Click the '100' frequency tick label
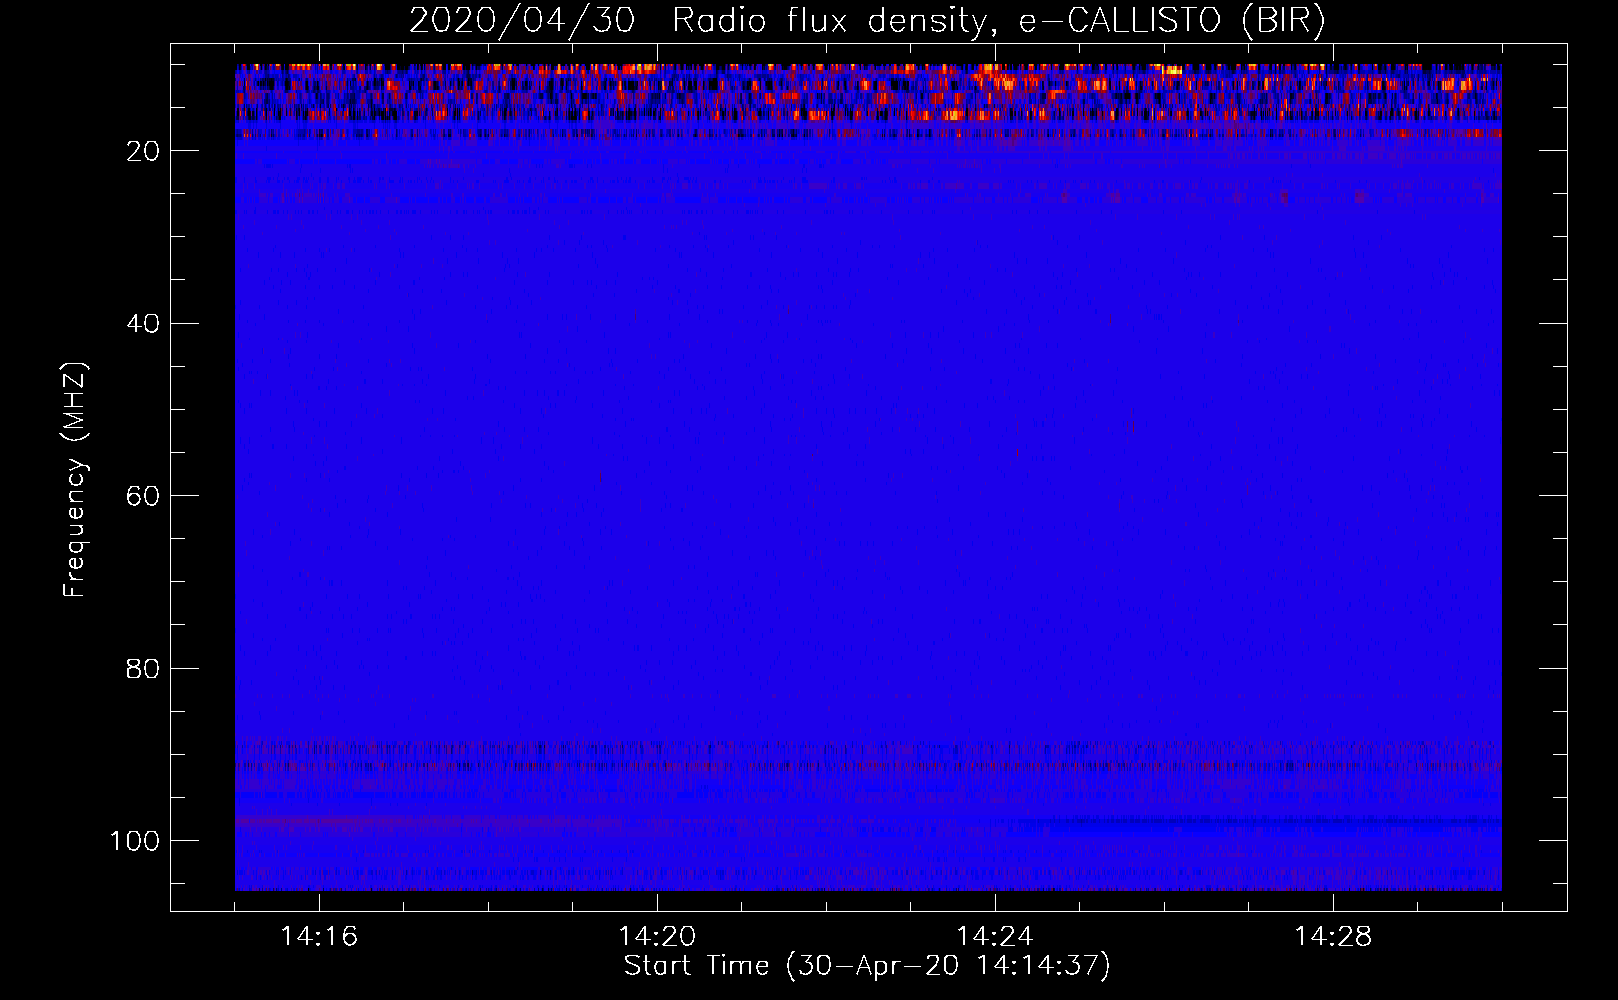 pos(135,841)
